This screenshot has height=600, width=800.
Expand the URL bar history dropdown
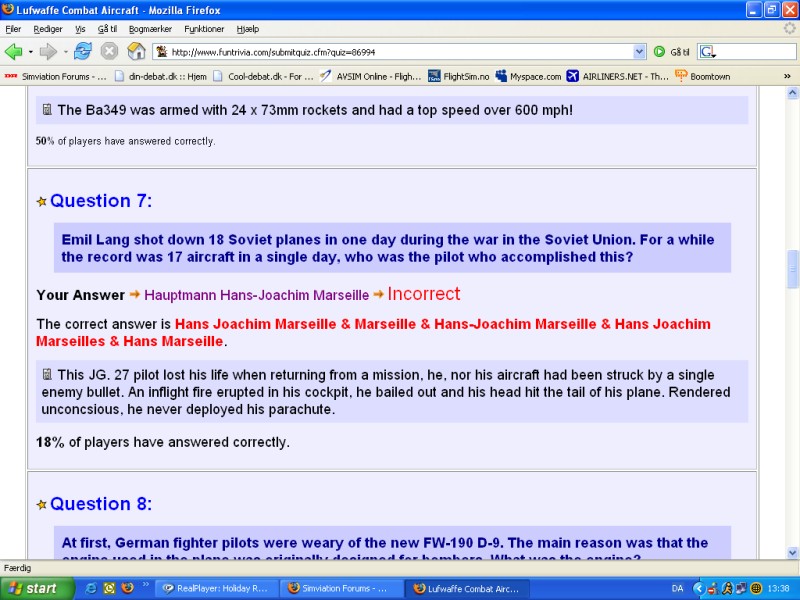639,52
